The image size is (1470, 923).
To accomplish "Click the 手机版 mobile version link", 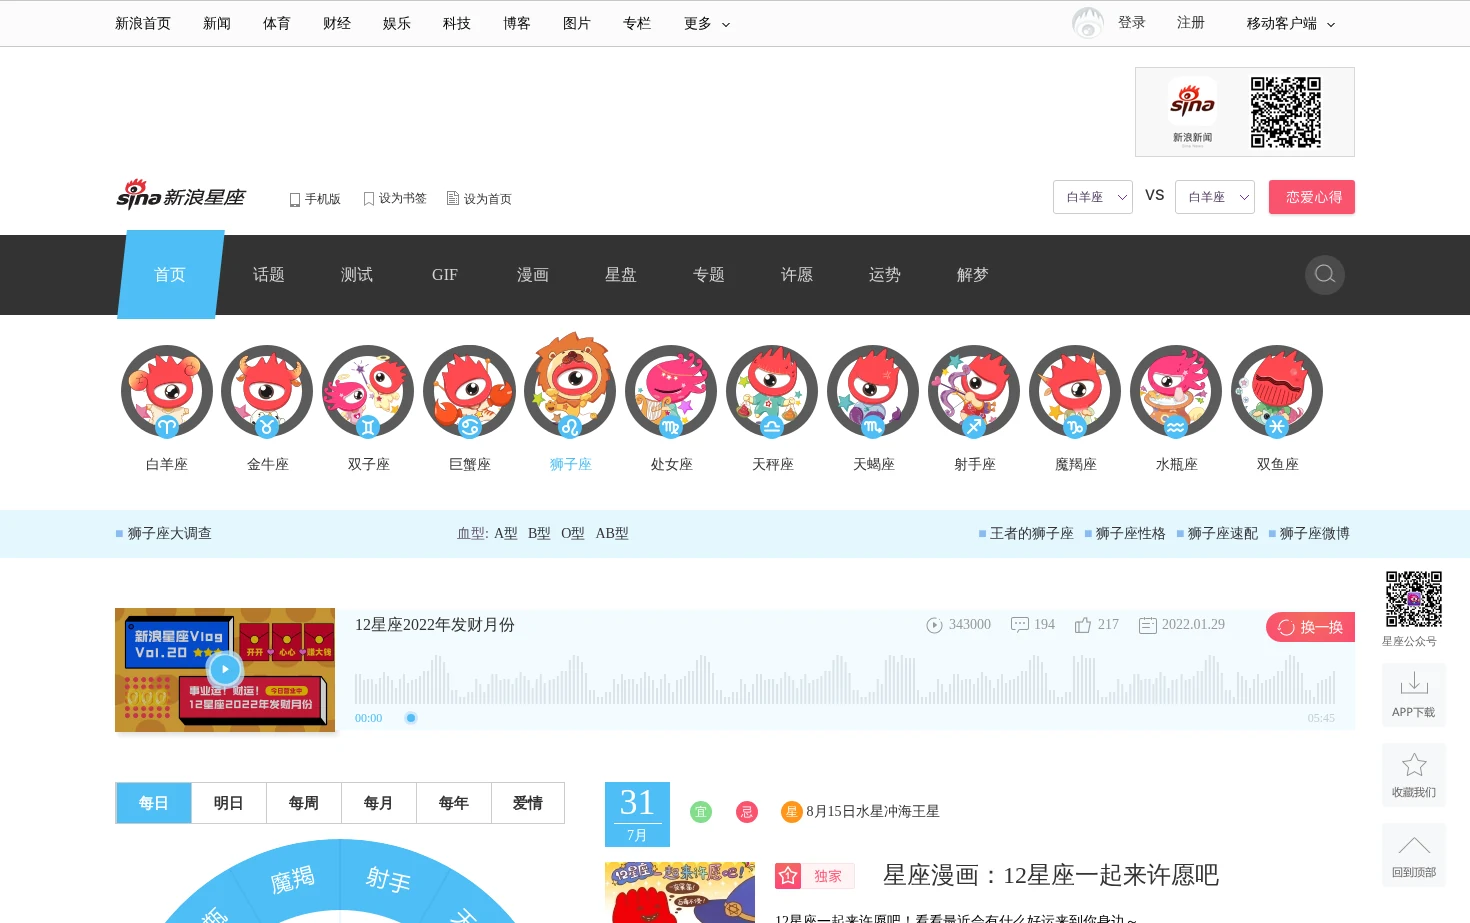I will pos(315,199).
